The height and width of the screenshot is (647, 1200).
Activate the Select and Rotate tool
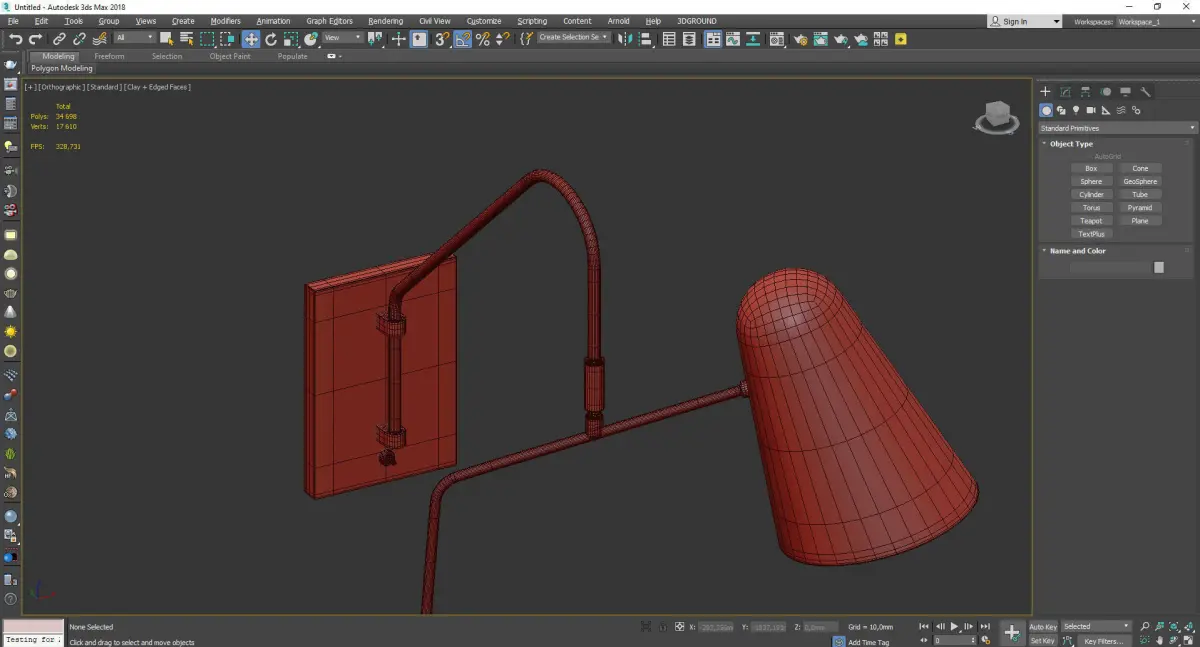pyautogui.click(x=271, y=39)
